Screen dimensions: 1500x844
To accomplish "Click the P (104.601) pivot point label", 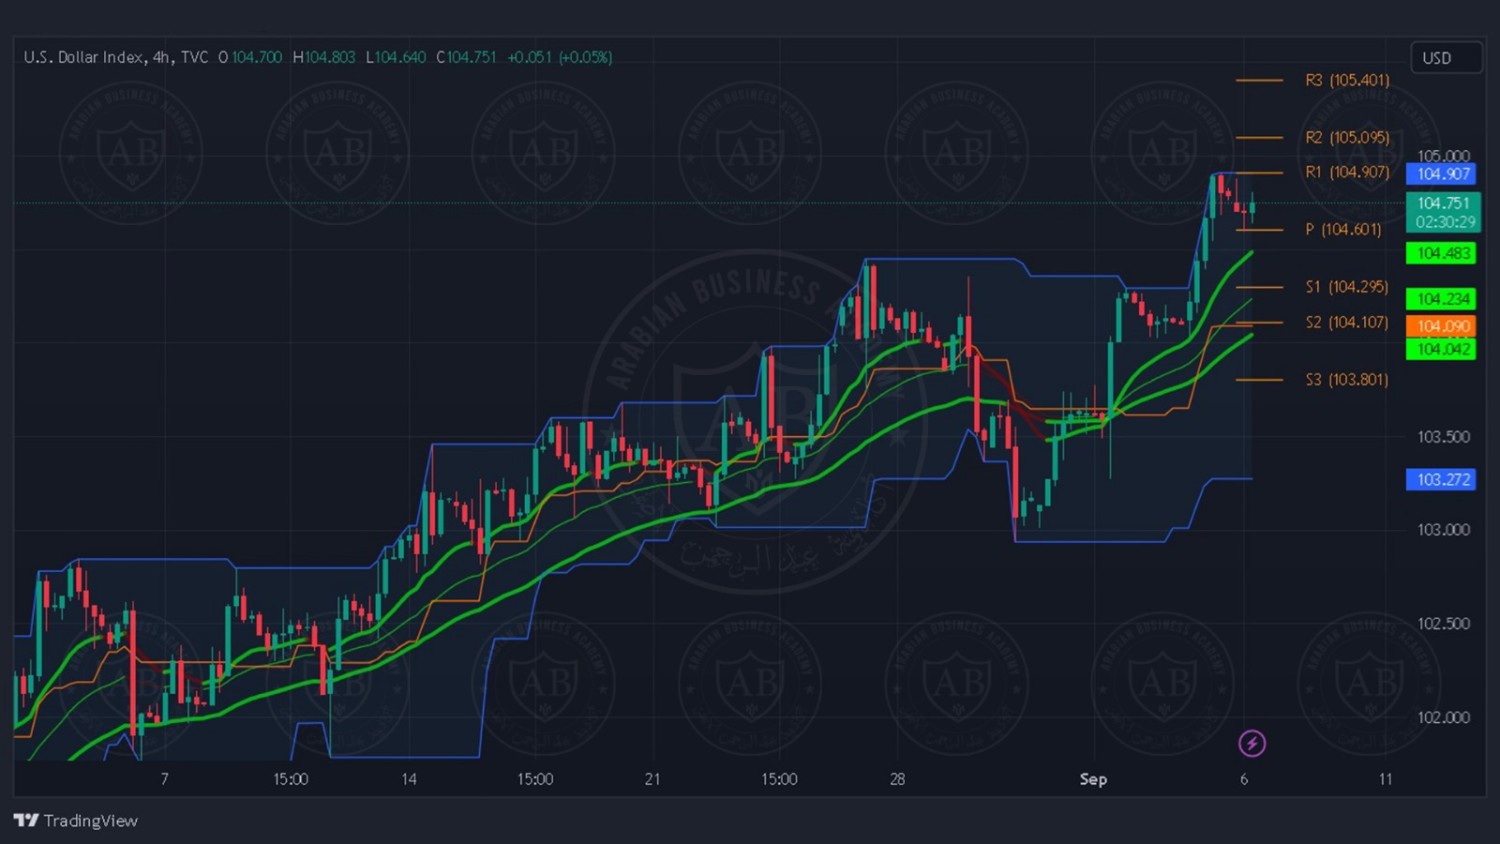I will tap(1343, 229).
